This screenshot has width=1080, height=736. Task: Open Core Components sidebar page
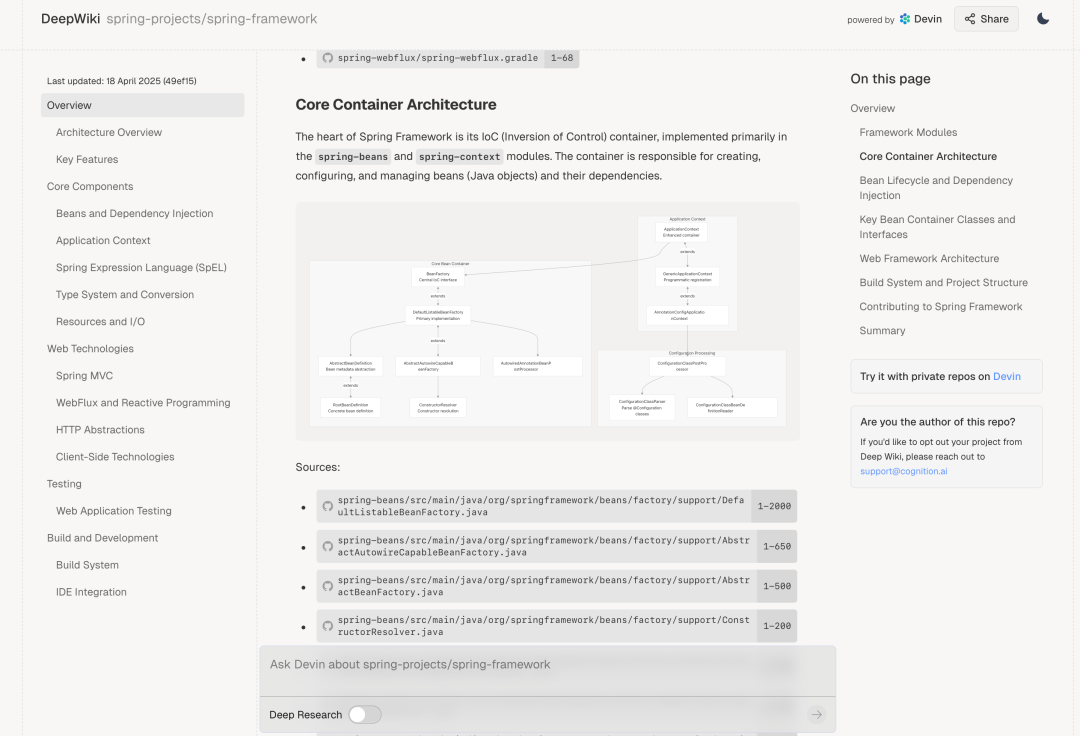click(x=90, y=186)
